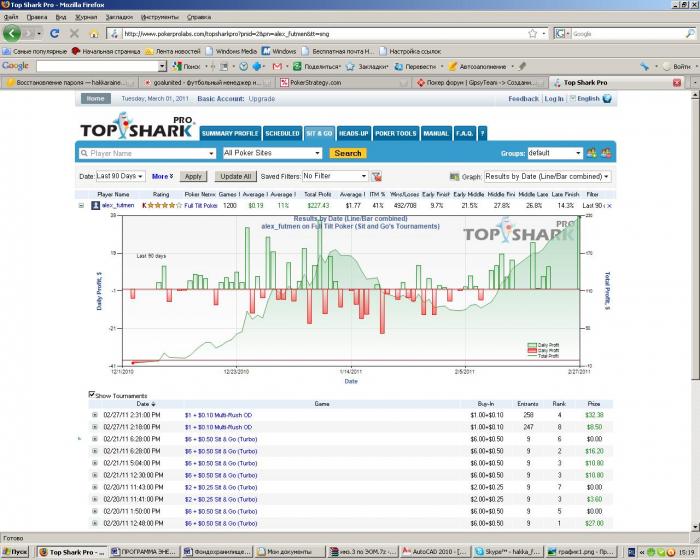The width and height of the screenshot is (700, 560).
Task: Click the first groups management icon
Action: pos(592,153)
